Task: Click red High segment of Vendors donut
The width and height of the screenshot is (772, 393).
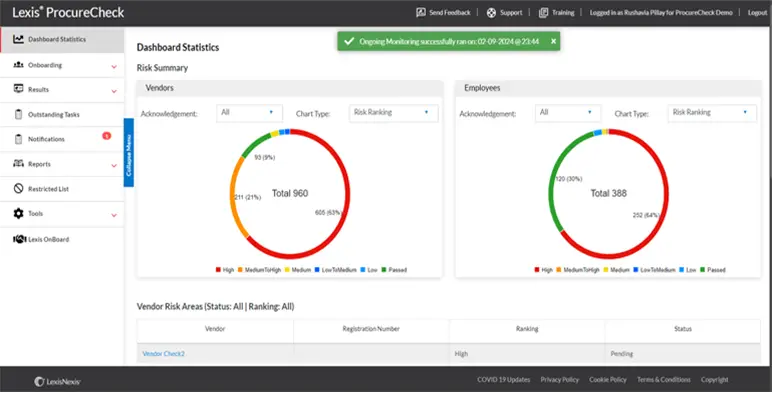Action: pos(348,194)
